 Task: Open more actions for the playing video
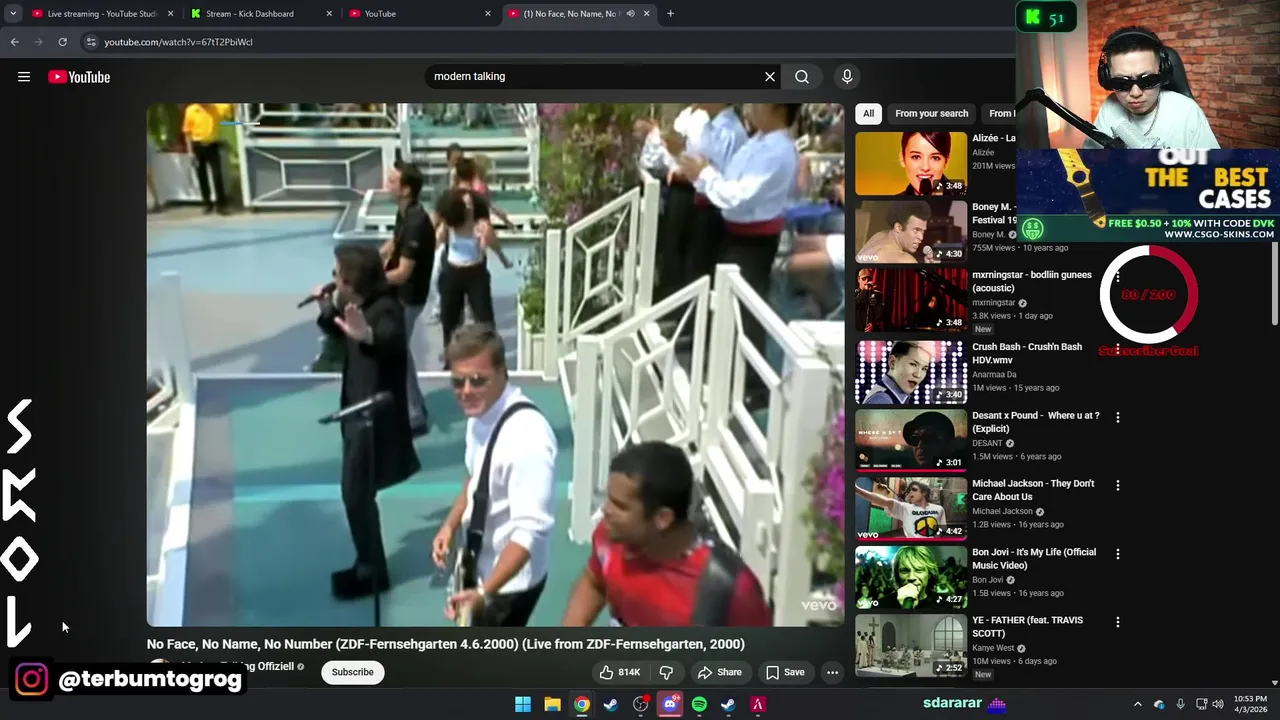click(x=832, y=672)
